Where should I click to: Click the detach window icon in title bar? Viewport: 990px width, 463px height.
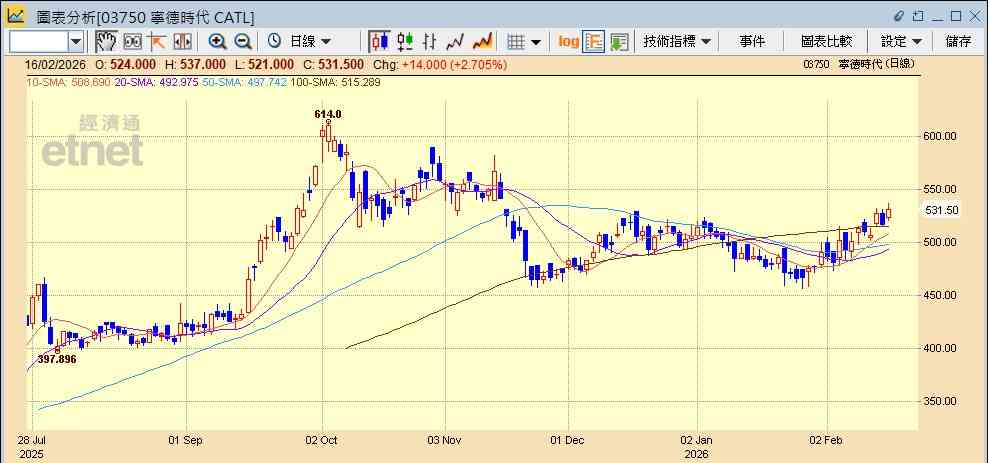point(918,16)
